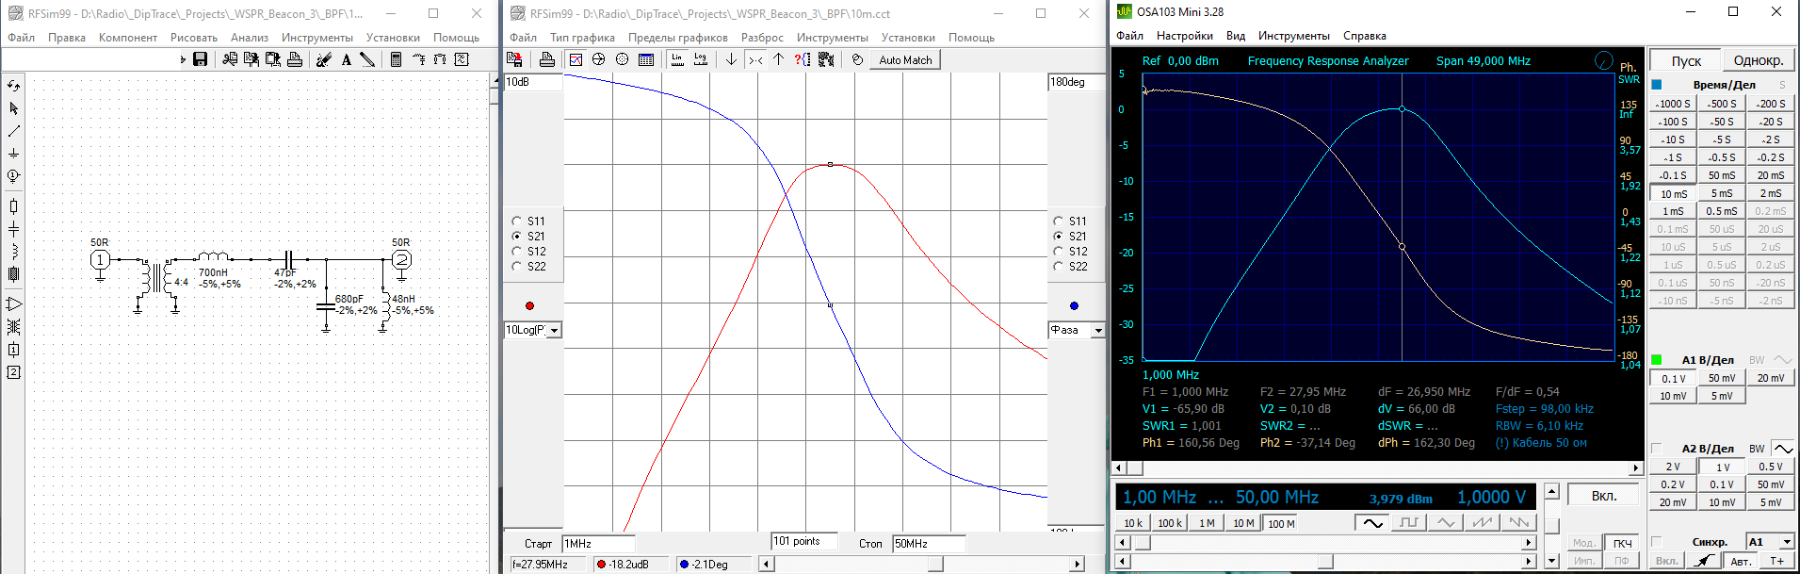Click the frequency marker scrollbar under graph
1800x574 pixels.
tap(921, 564)
